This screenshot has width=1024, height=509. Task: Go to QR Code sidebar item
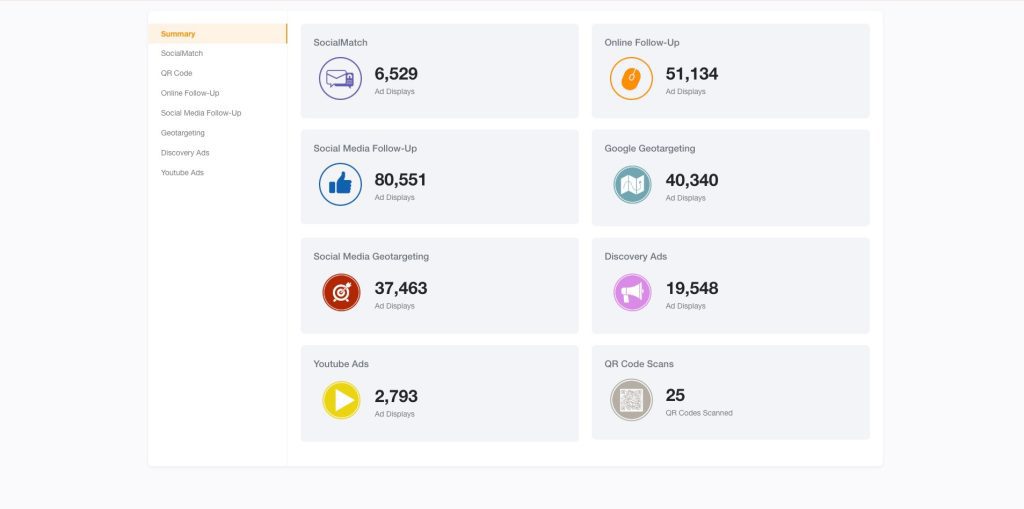(176, 73)
